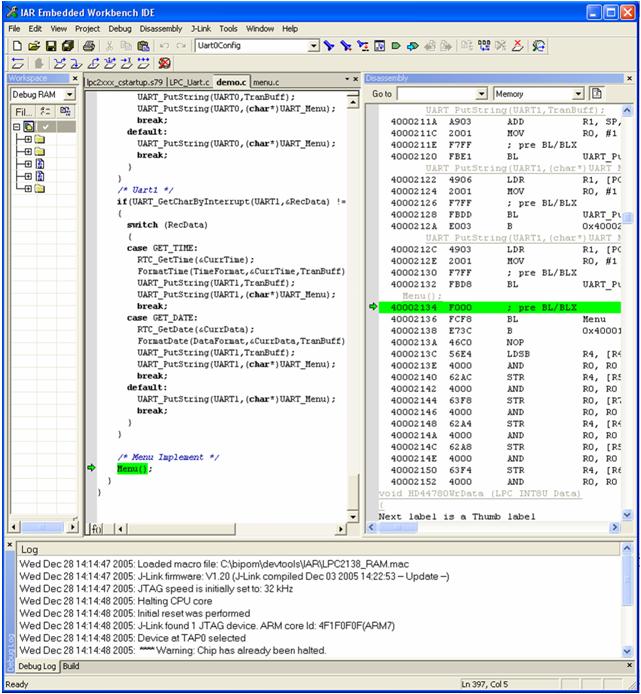641x694 pixels.
Task: Close the Disassembly panel
Action: 629,78
